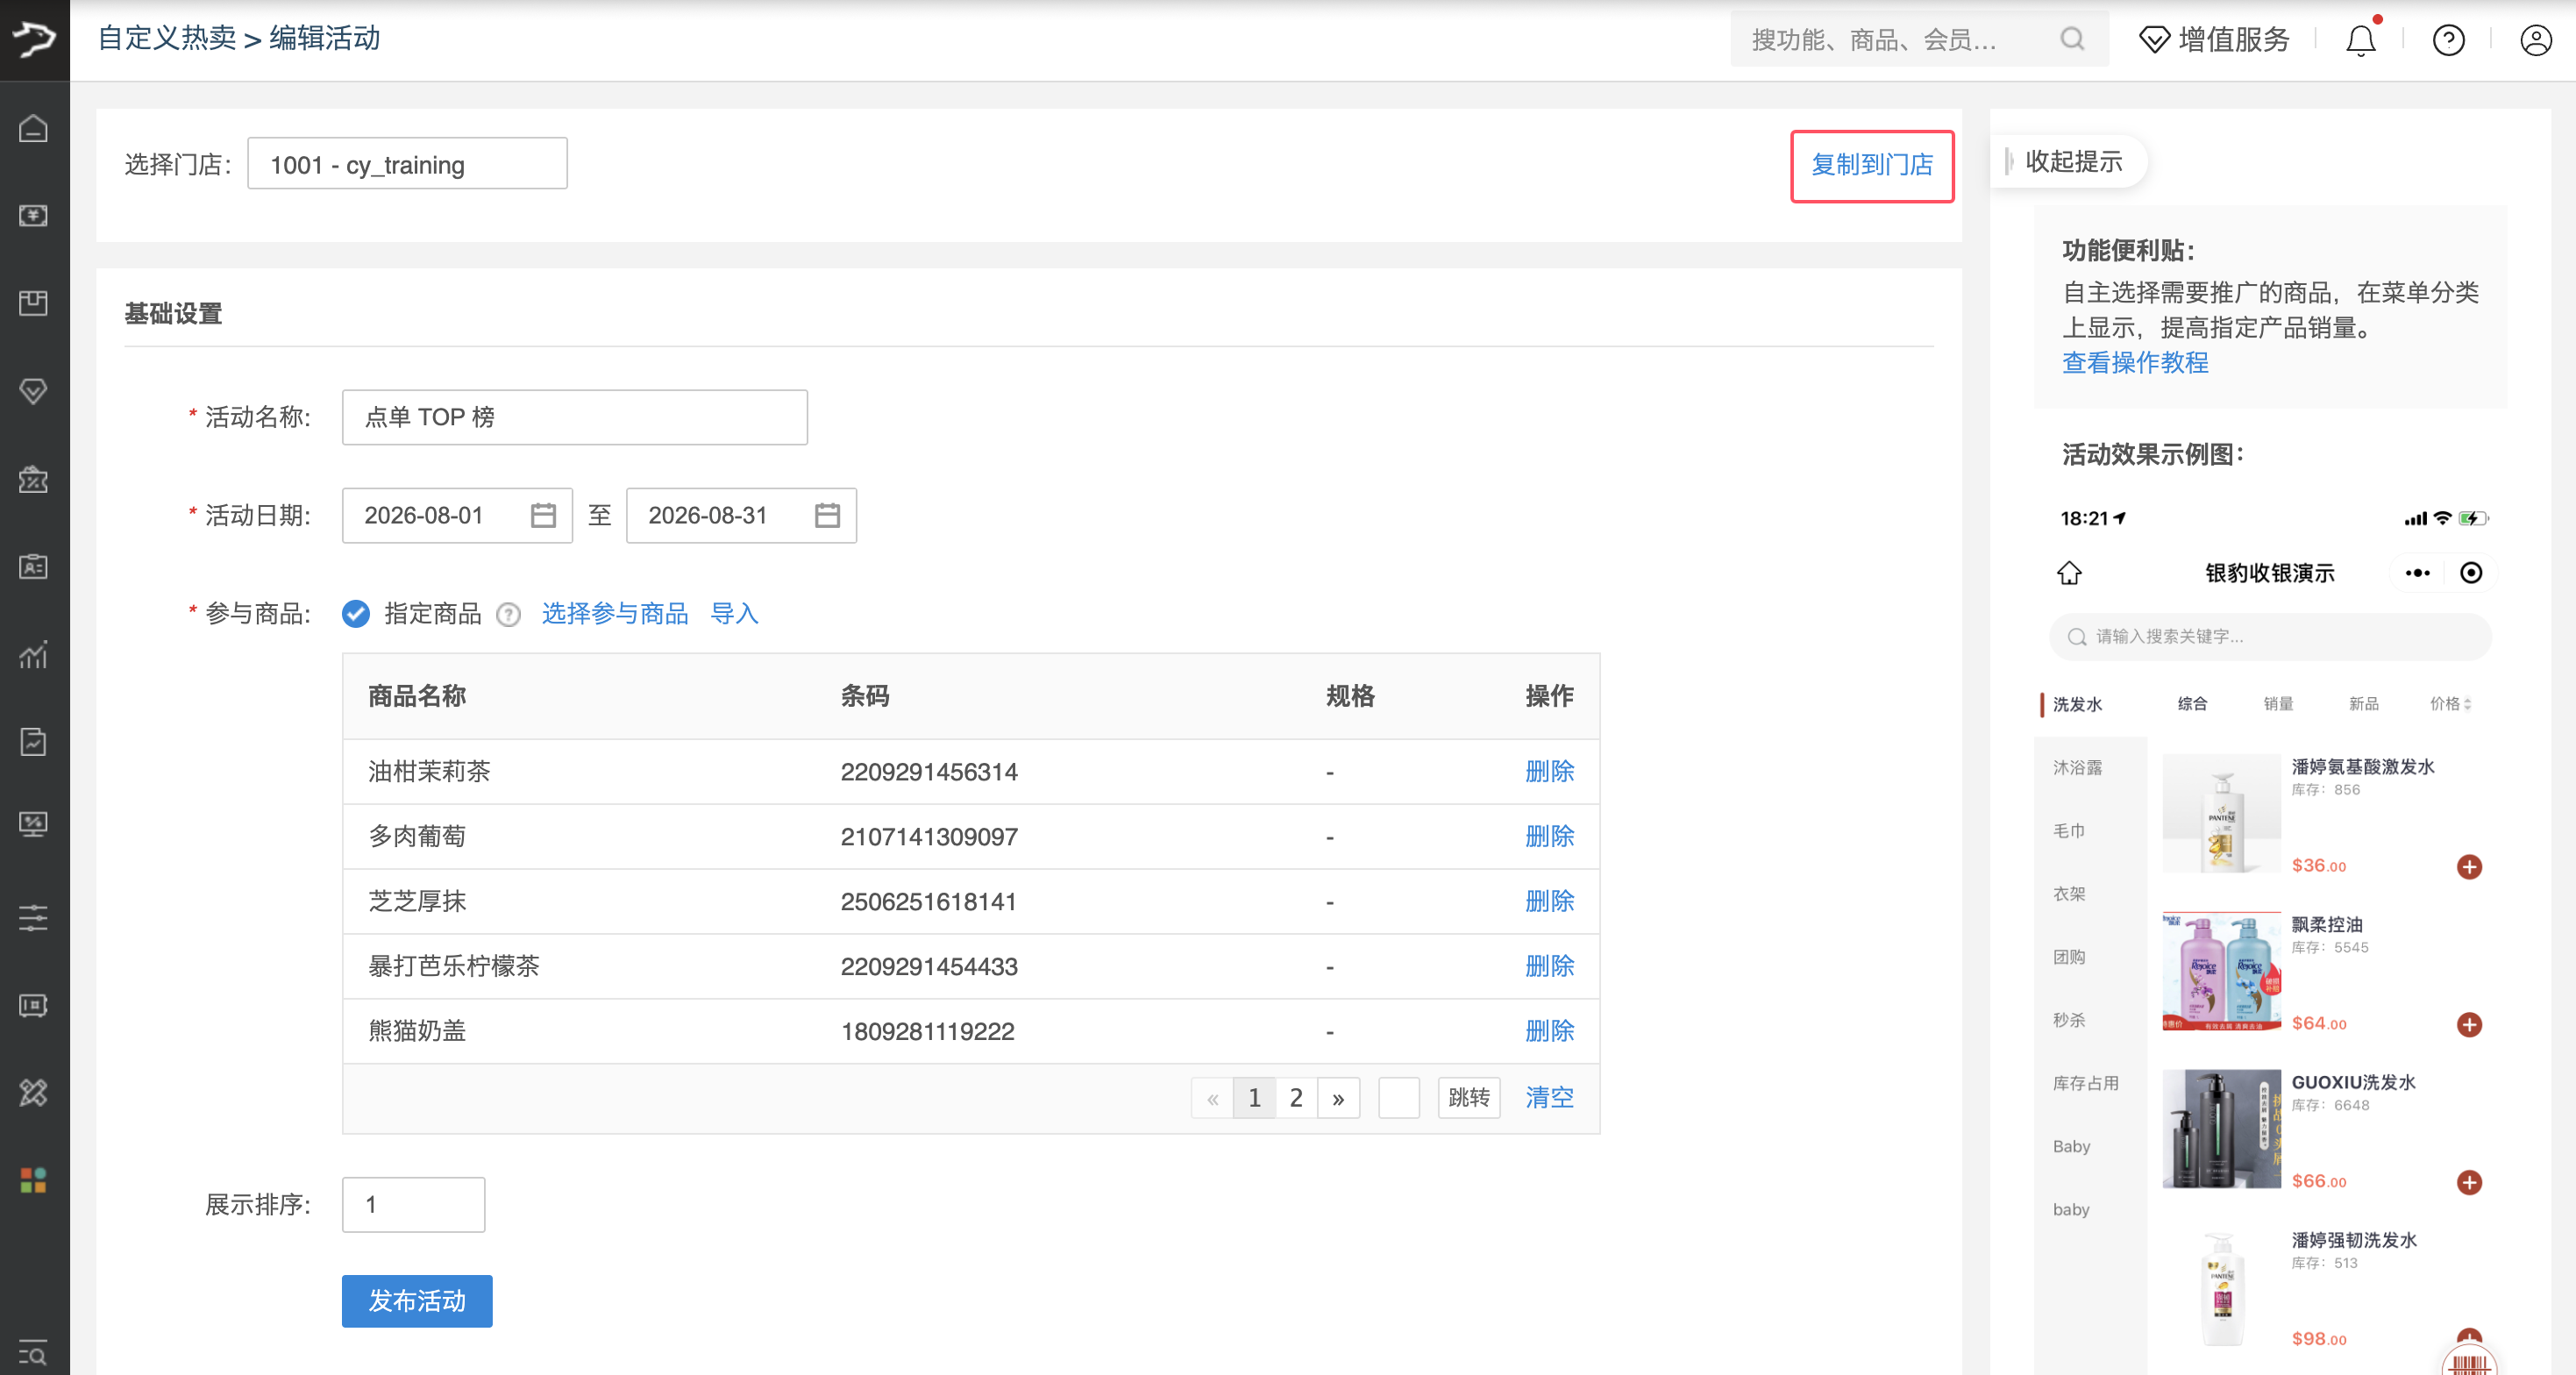Open the percent coupon marketing icon
Screen dimensions: 2576x1375
point(34,479)
